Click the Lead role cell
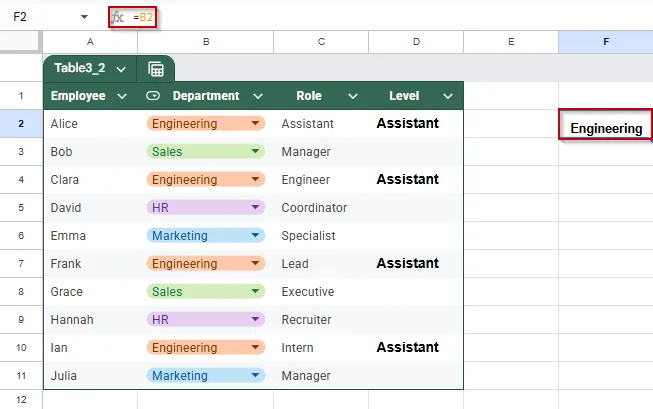Image resolution: width=653 pixels, height=409 pixels. coord(321,264)
